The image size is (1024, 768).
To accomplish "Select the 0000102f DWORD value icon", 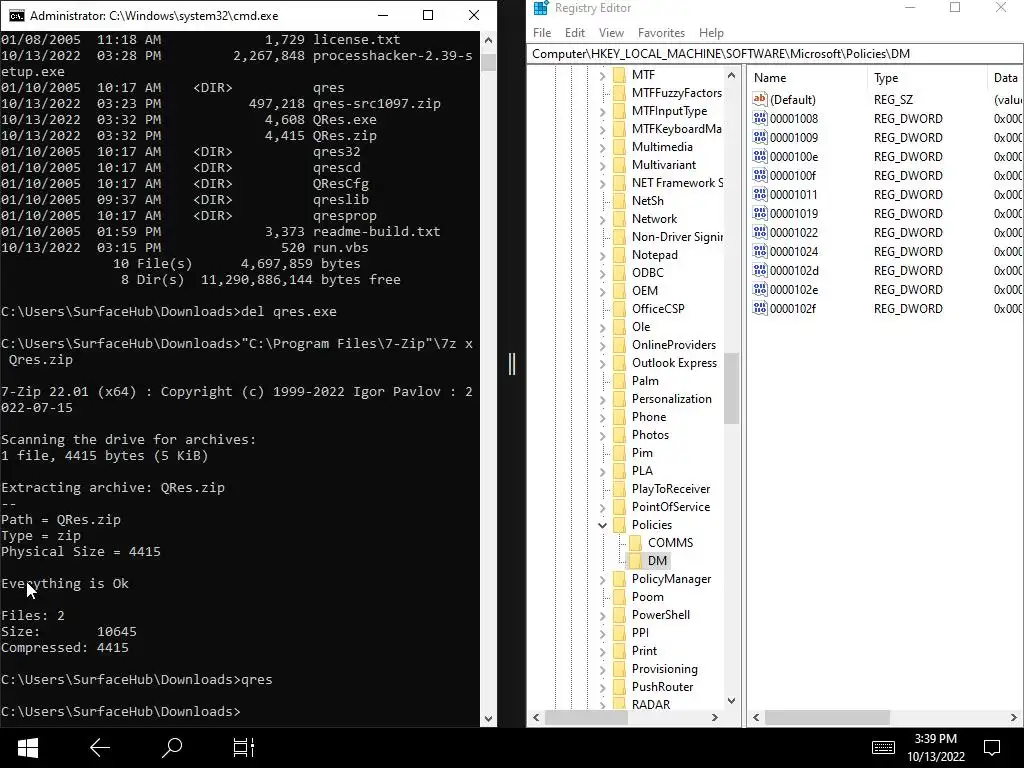I will pos(760,308).
